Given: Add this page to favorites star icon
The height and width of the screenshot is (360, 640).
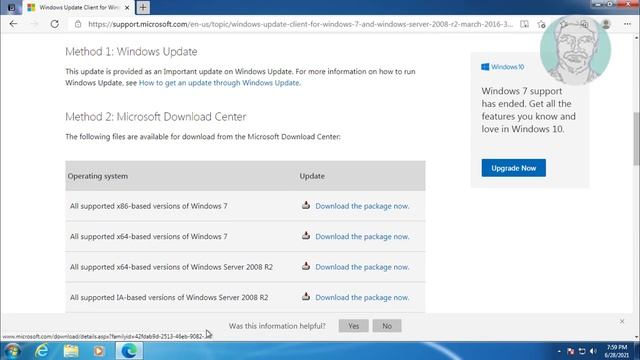Looking at the screenshot, I should 541,24.
